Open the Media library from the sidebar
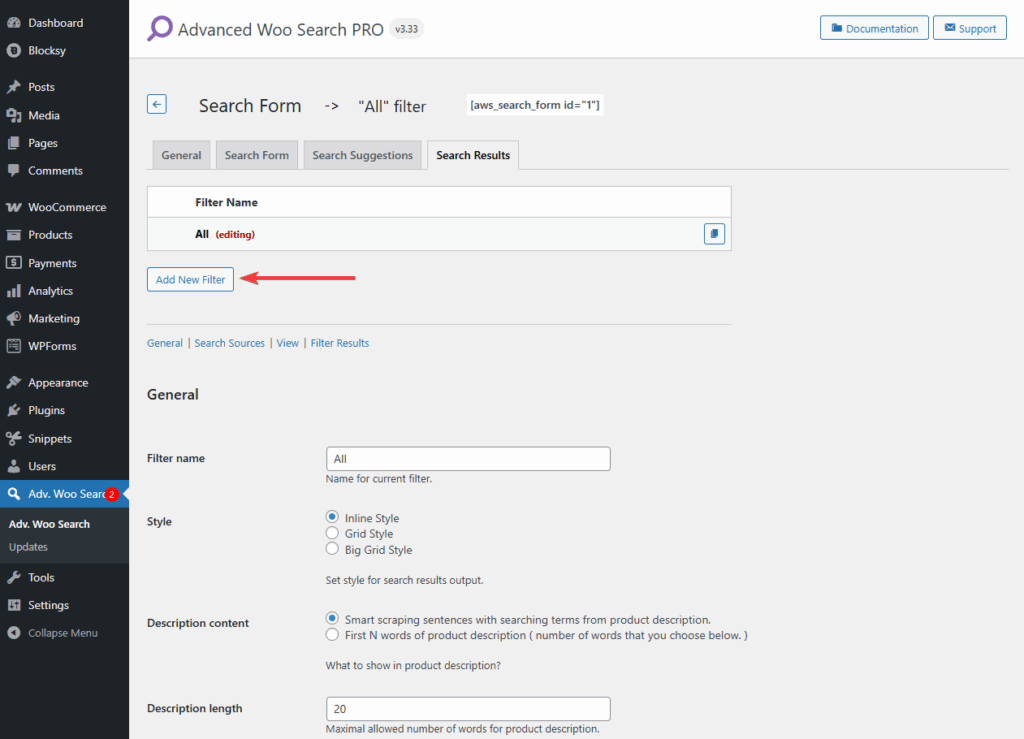This screenshot has width=1024, height=739. click(x=47, y=115)
